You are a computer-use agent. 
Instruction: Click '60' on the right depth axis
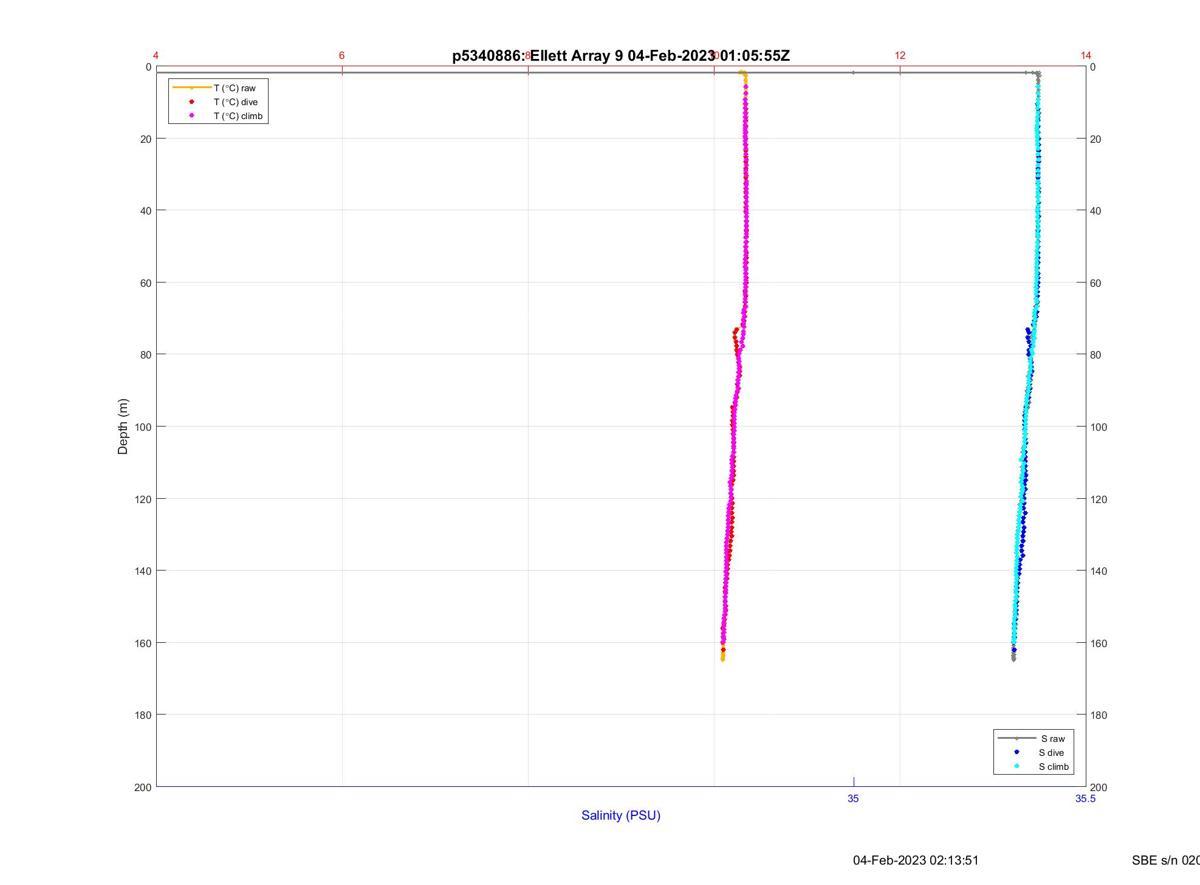1096,283
